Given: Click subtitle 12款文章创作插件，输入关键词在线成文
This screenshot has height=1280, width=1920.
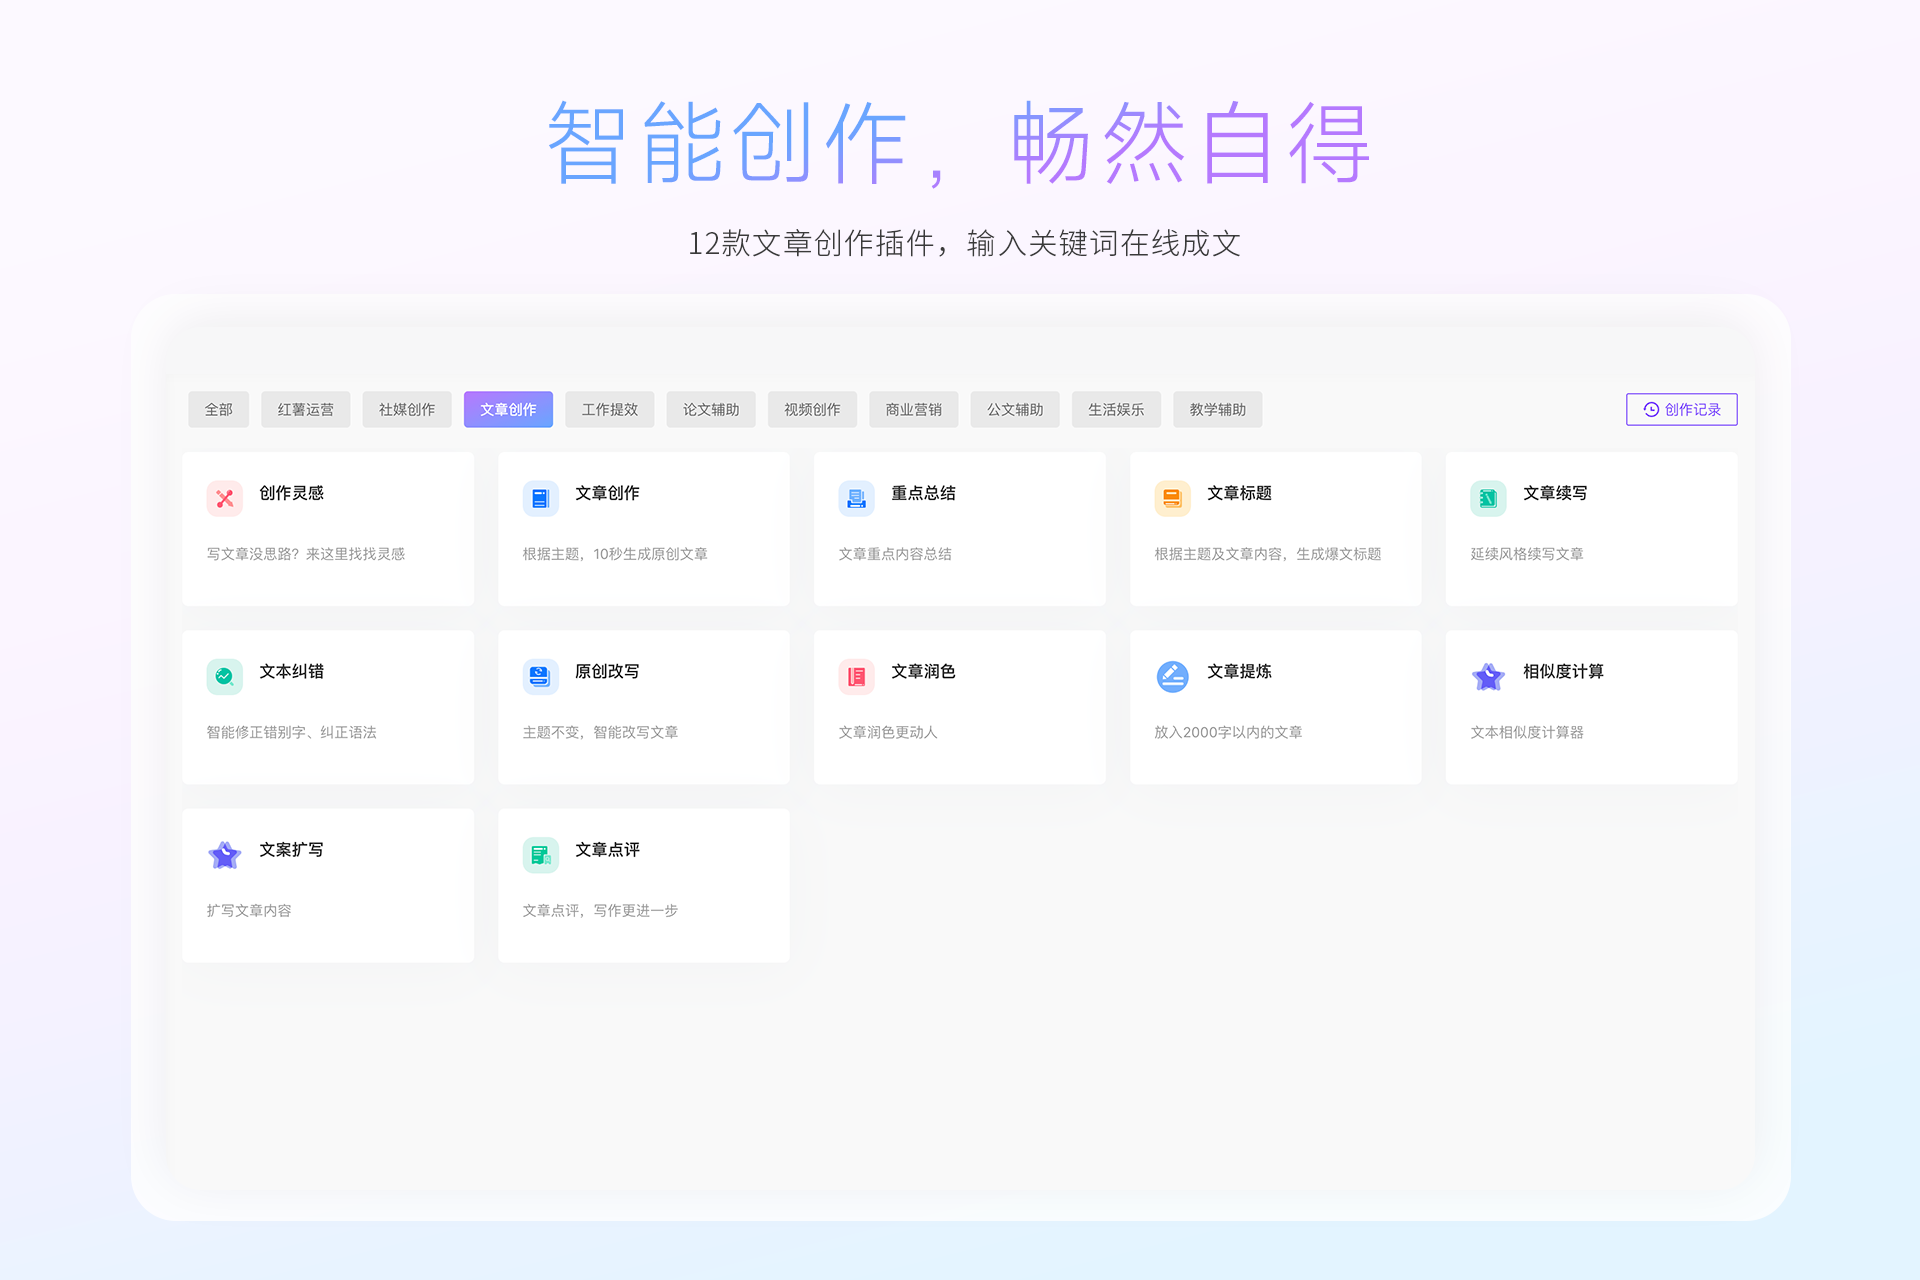Looking at the screenshot, I should point(964,243).
